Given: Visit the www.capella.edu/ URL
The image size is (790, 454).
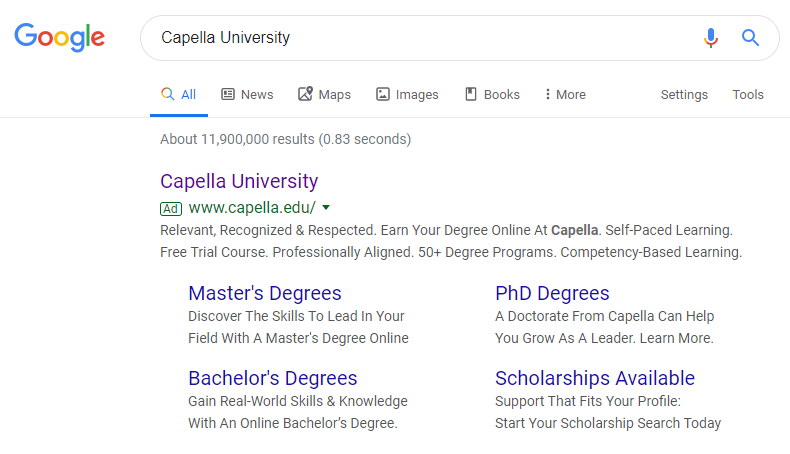Looking at the screenshot, I should [252, 207].
